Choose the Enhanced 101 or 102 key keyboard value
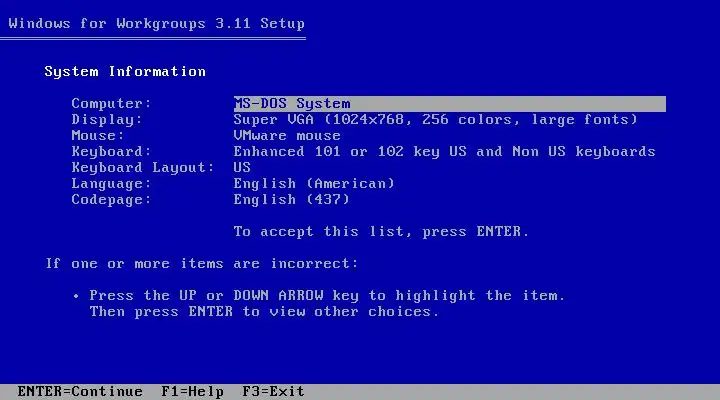Image resolution: width=720 pixels, height=400 pixels. [444, 152]
